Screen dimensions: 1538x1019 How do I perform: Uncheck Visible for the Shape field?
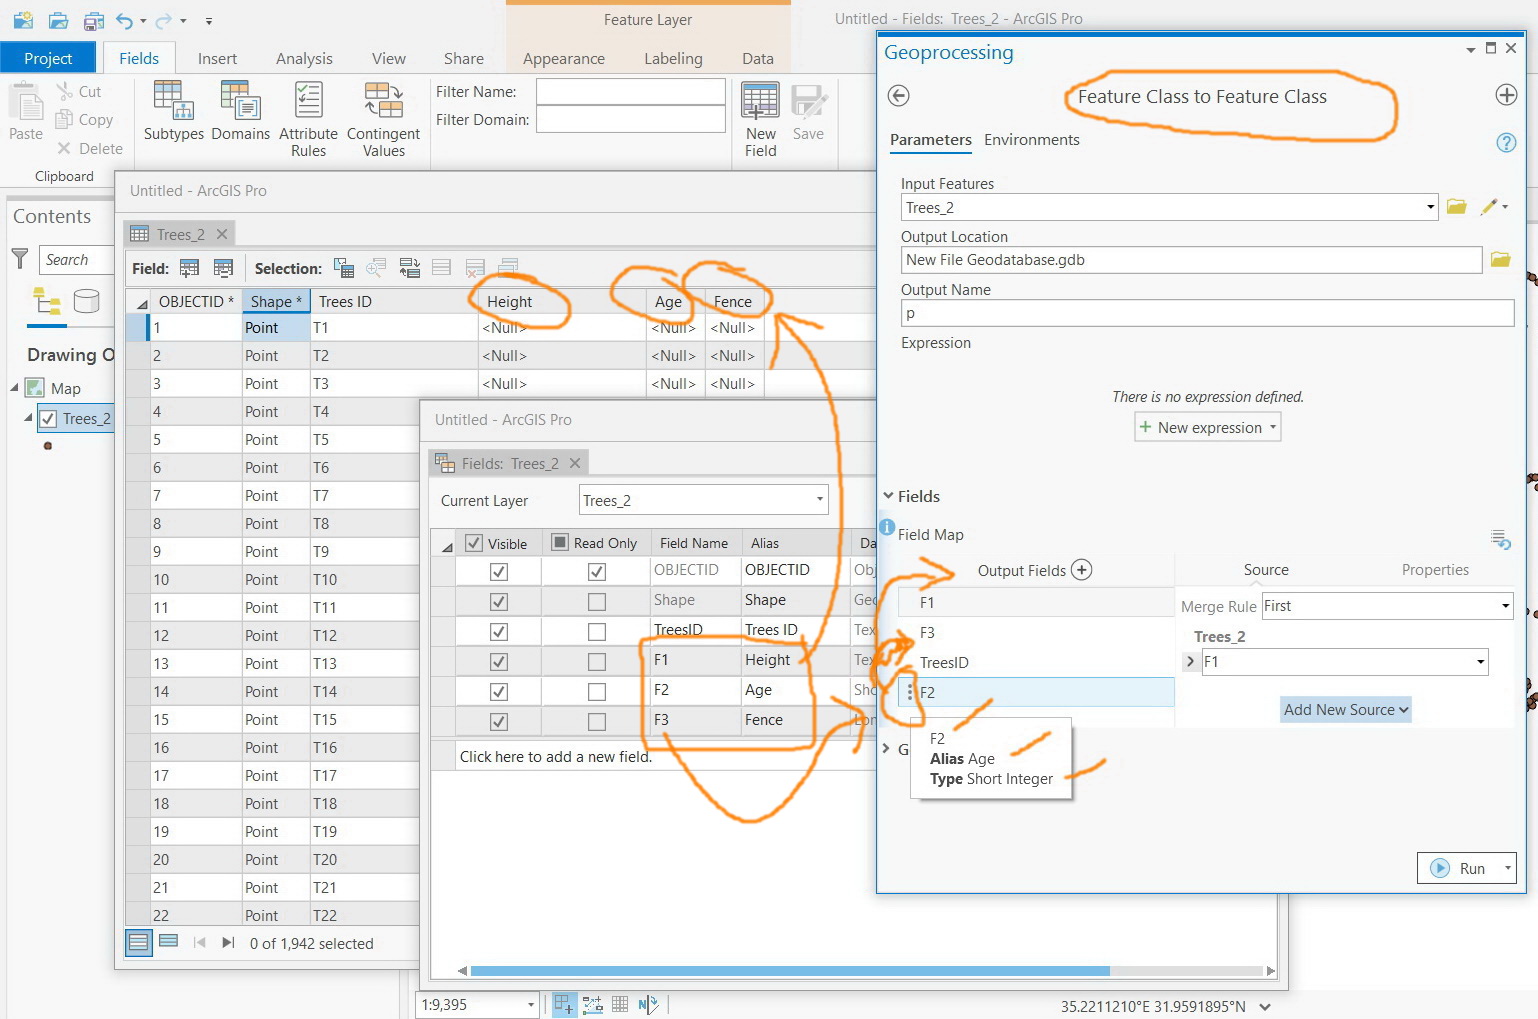click(x=497, y=601)
